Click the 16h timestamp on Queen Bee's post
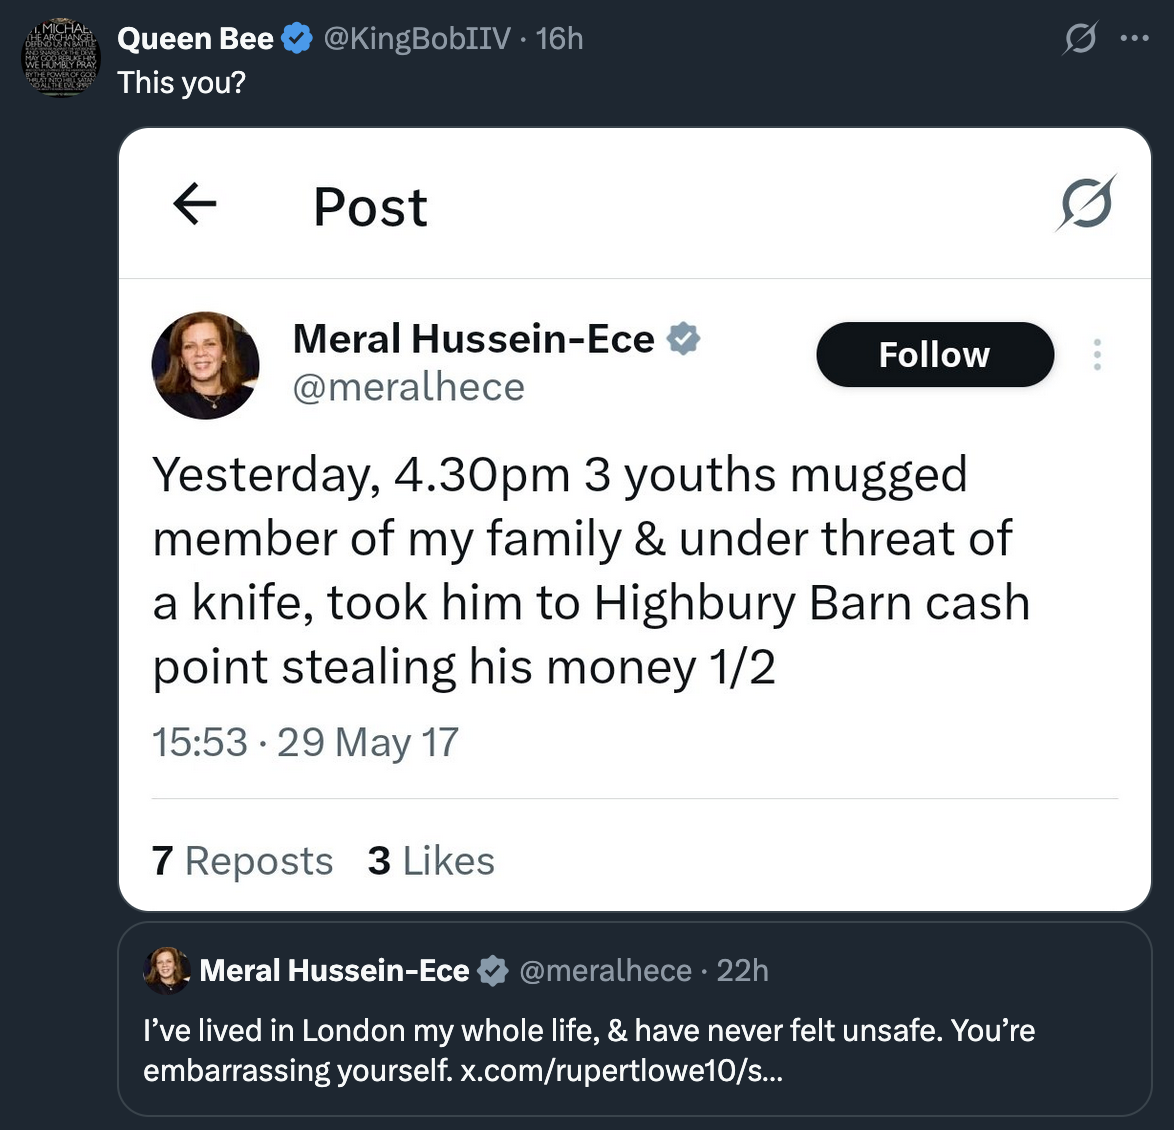This screenshot has height=1130, width=1174. tap(559, 38)
